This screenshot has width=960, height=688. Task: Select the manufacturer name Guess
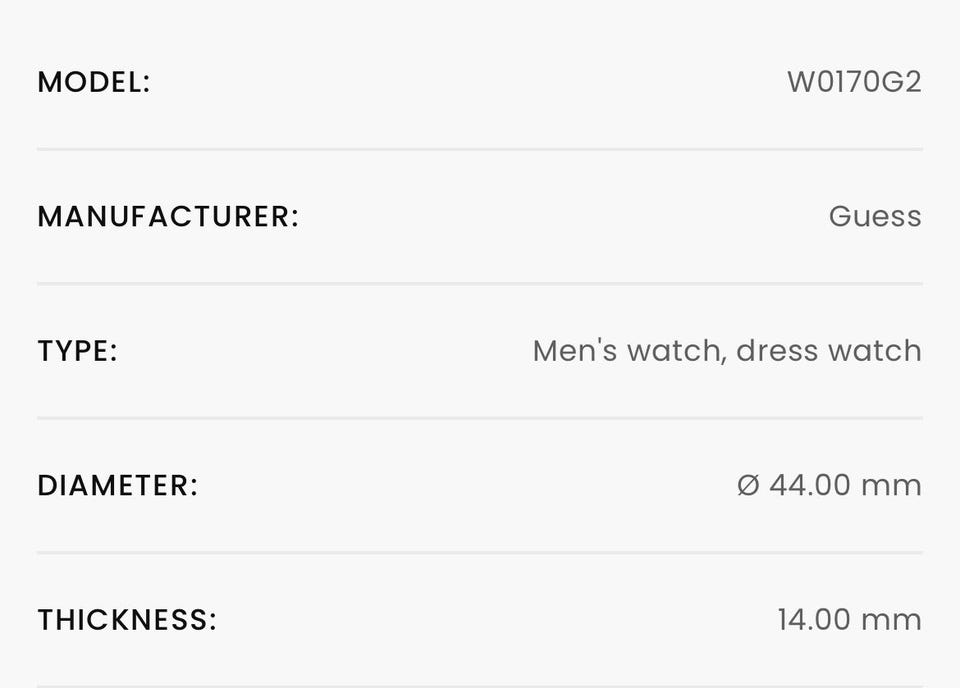[874, 216]
